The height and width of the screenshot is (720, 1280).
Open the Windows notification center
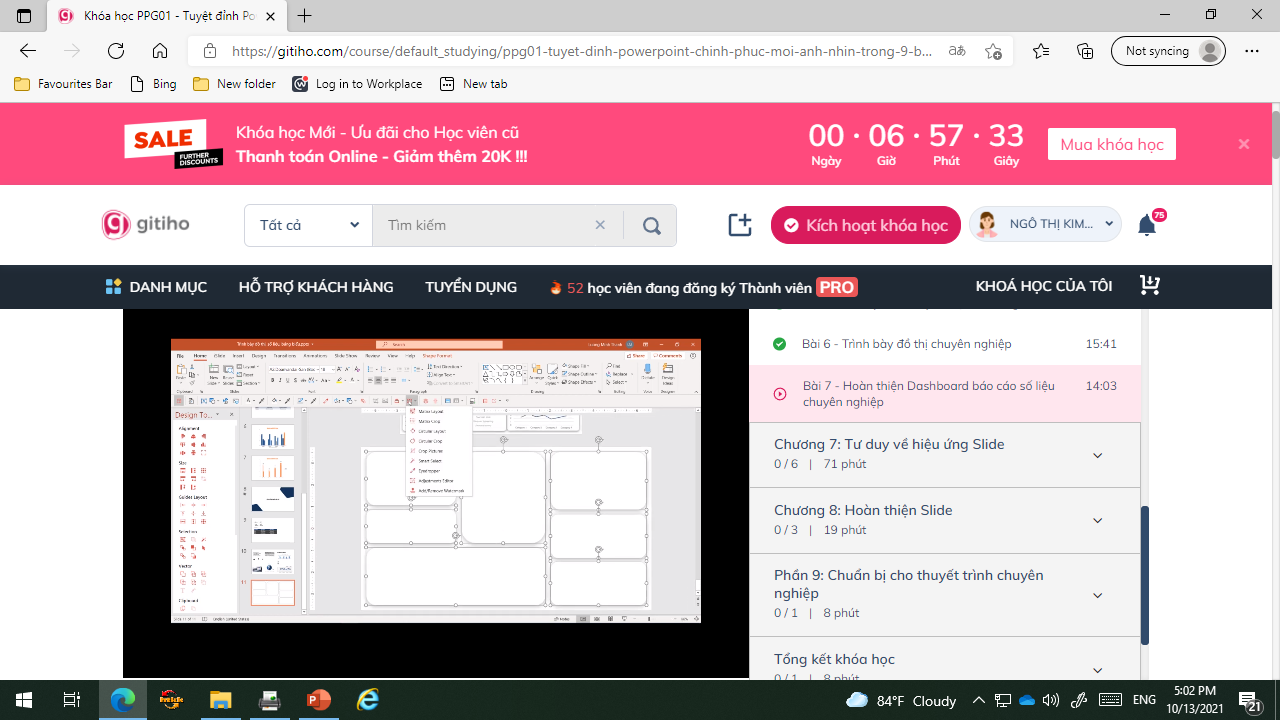1250,700
